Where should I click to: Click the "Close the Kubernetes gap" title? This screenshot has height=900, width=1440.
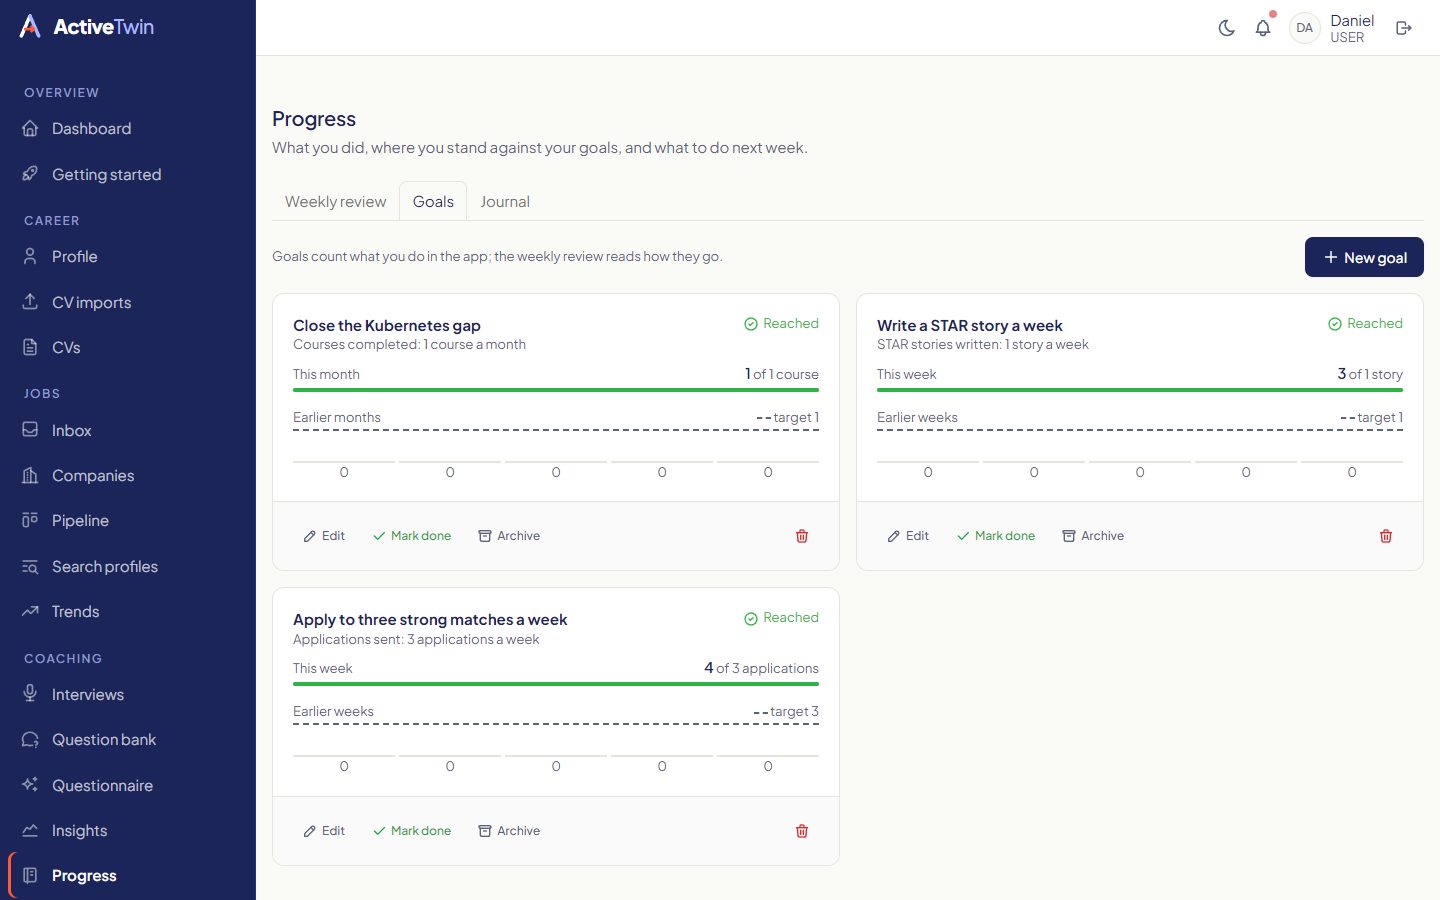(387, 325)
